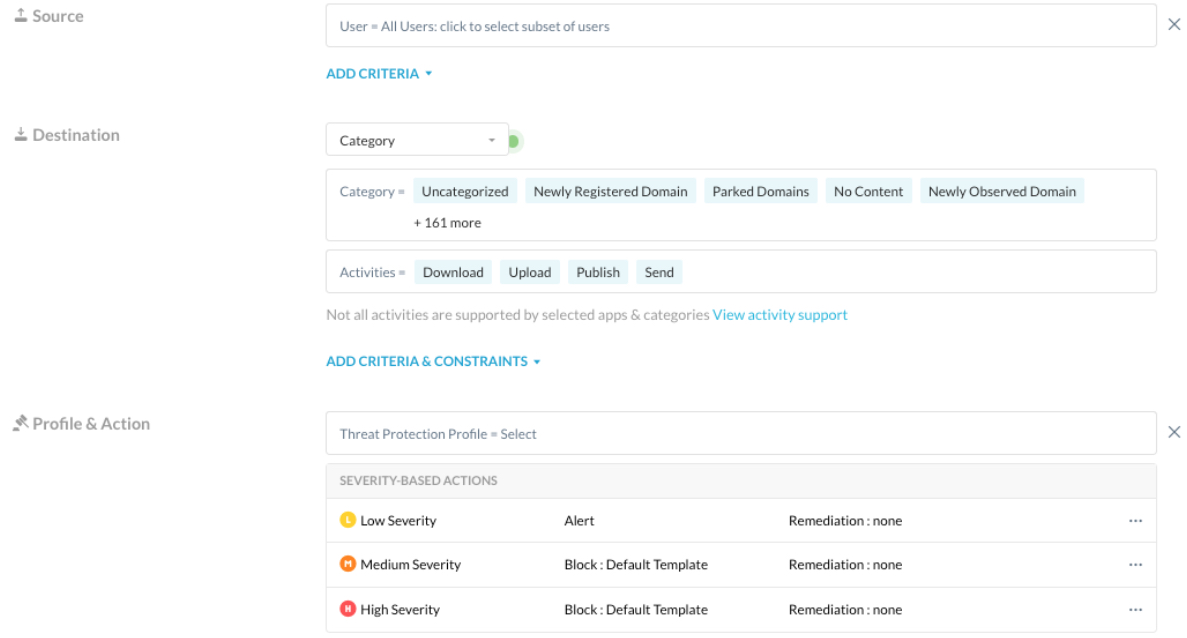
Task: Click the yellow Low Severity badge icon
Action: (347, 520)
